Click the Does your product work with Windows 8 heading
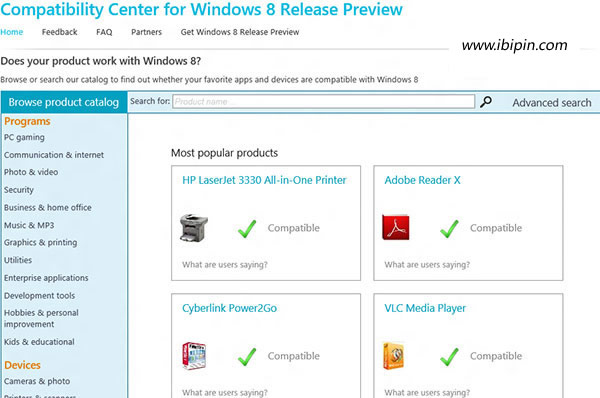The image size is (600, 398). tap(101, 61)
